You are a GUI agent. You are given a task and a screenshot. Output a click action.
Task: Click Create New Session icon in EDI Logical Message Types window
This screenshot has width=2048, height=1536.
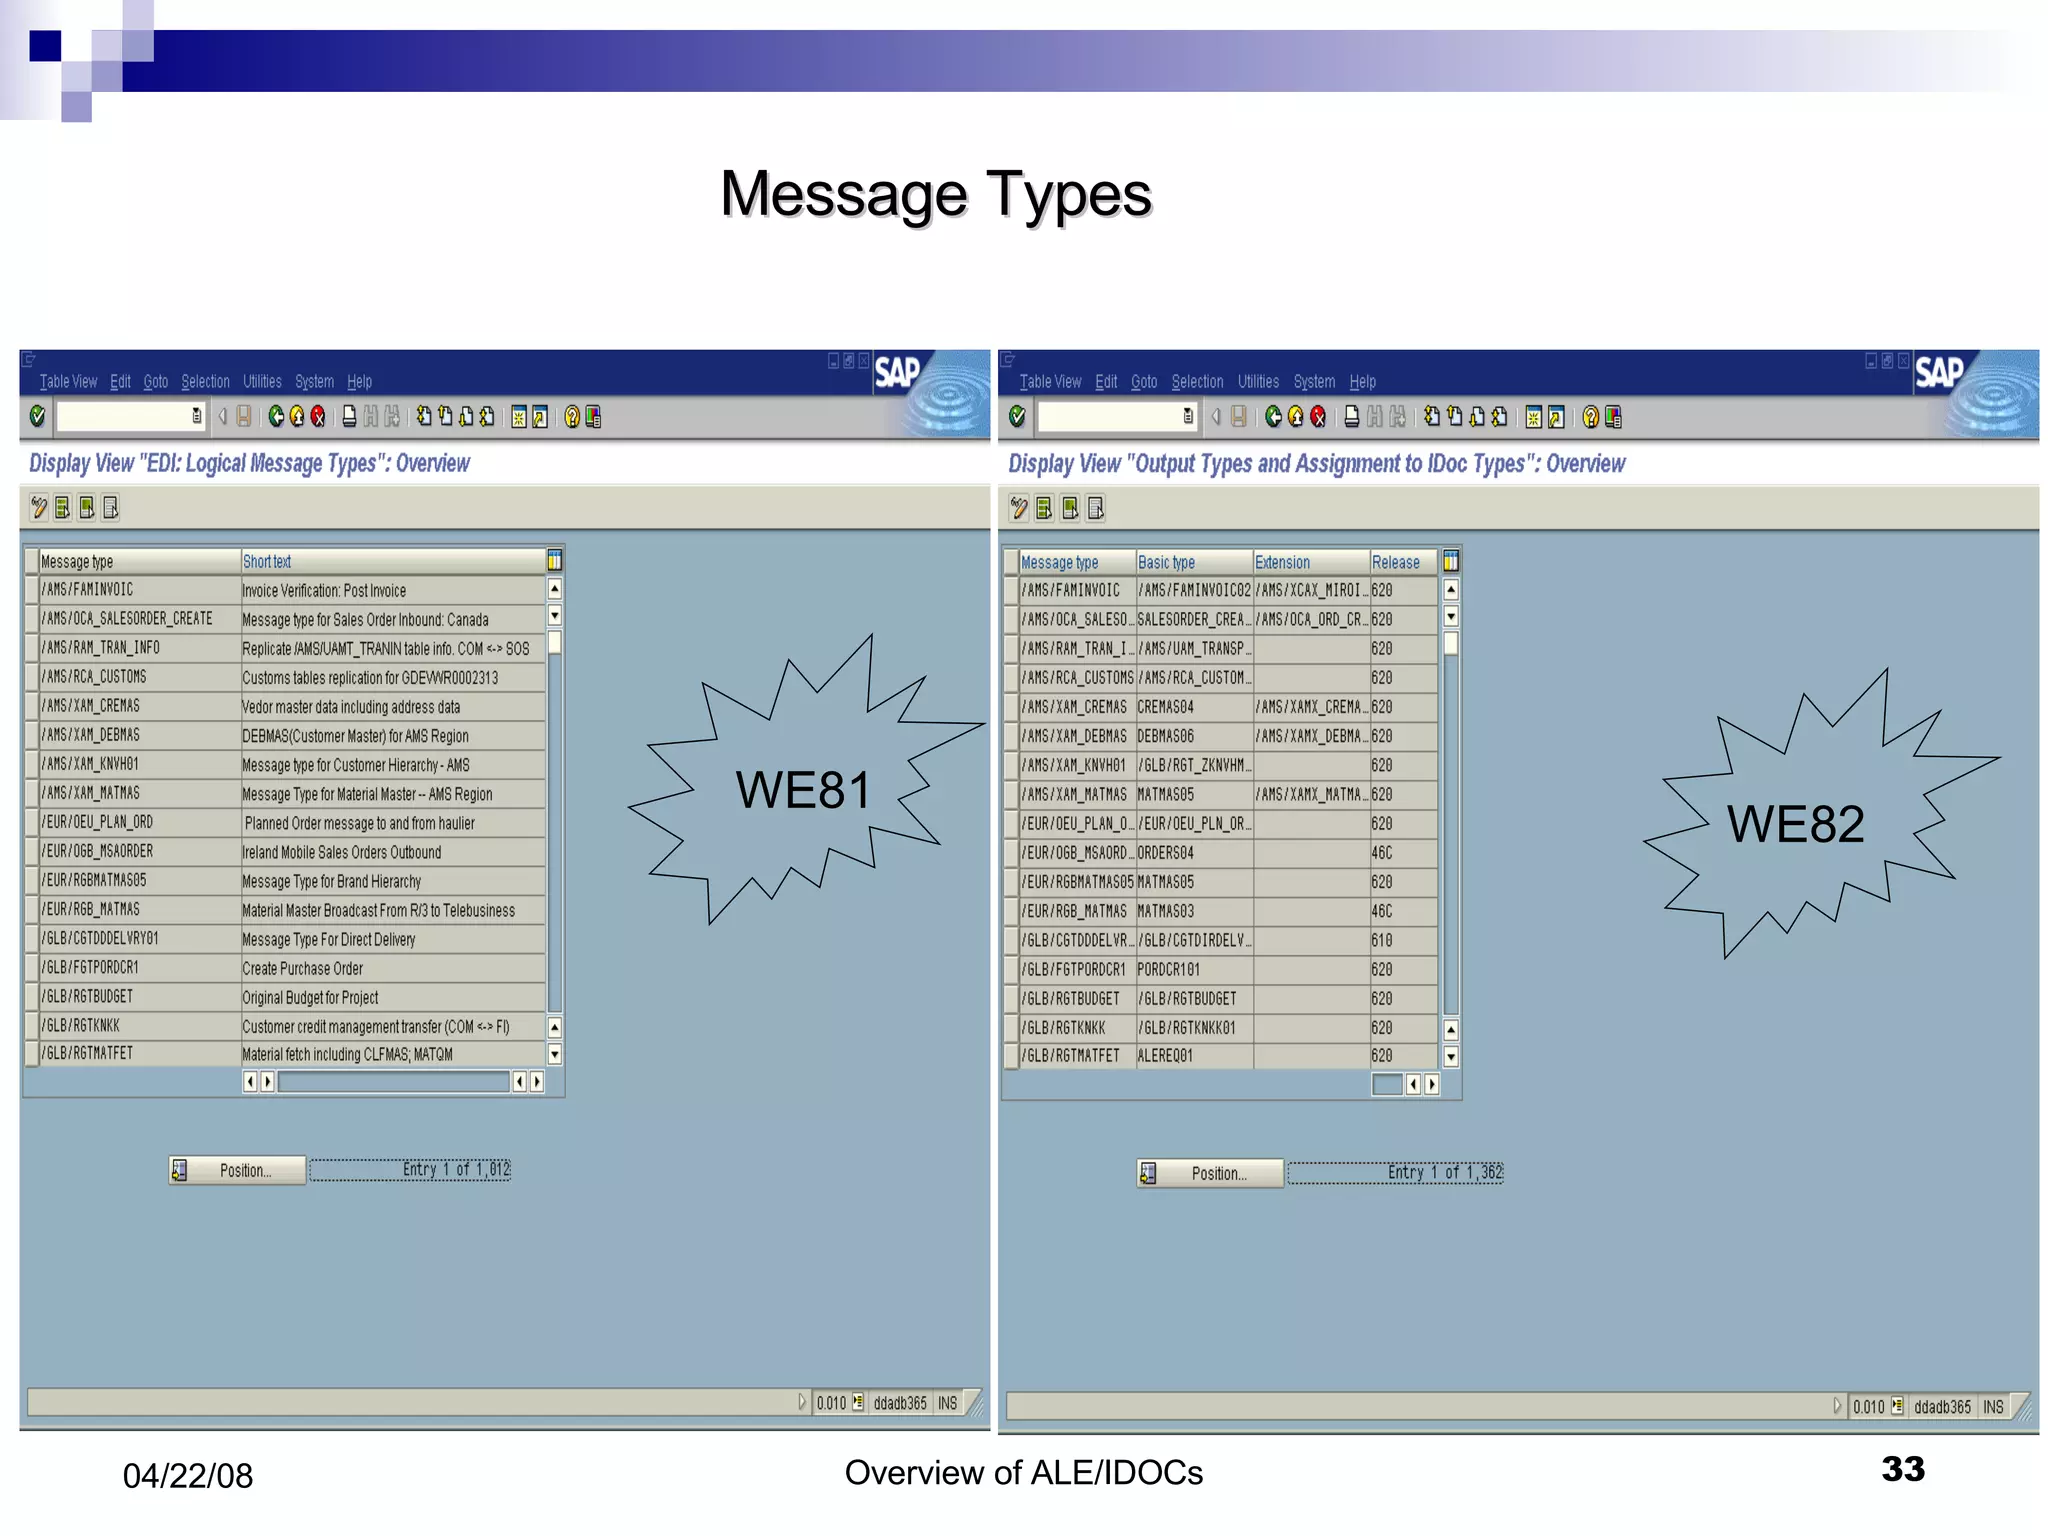(519, 416)
